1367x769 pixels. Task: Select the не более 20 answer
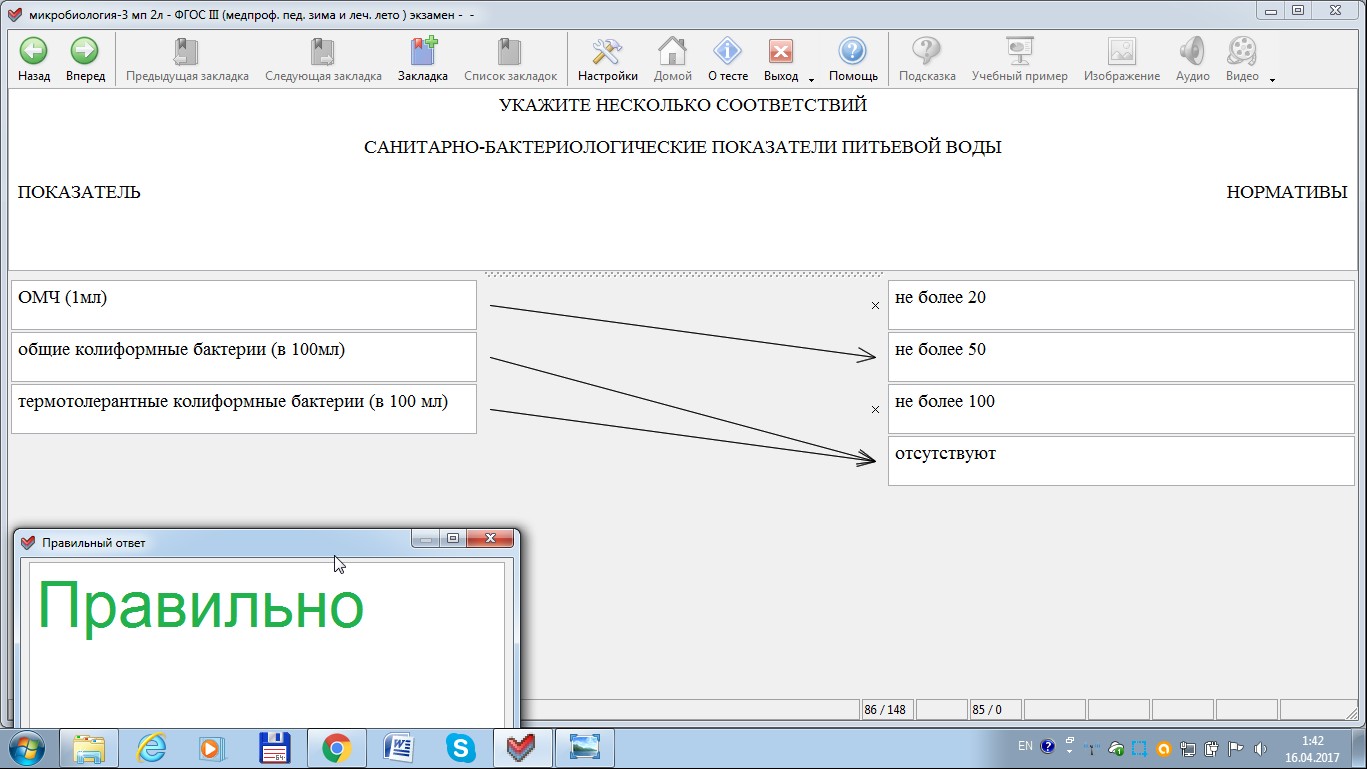[1121, 305]
